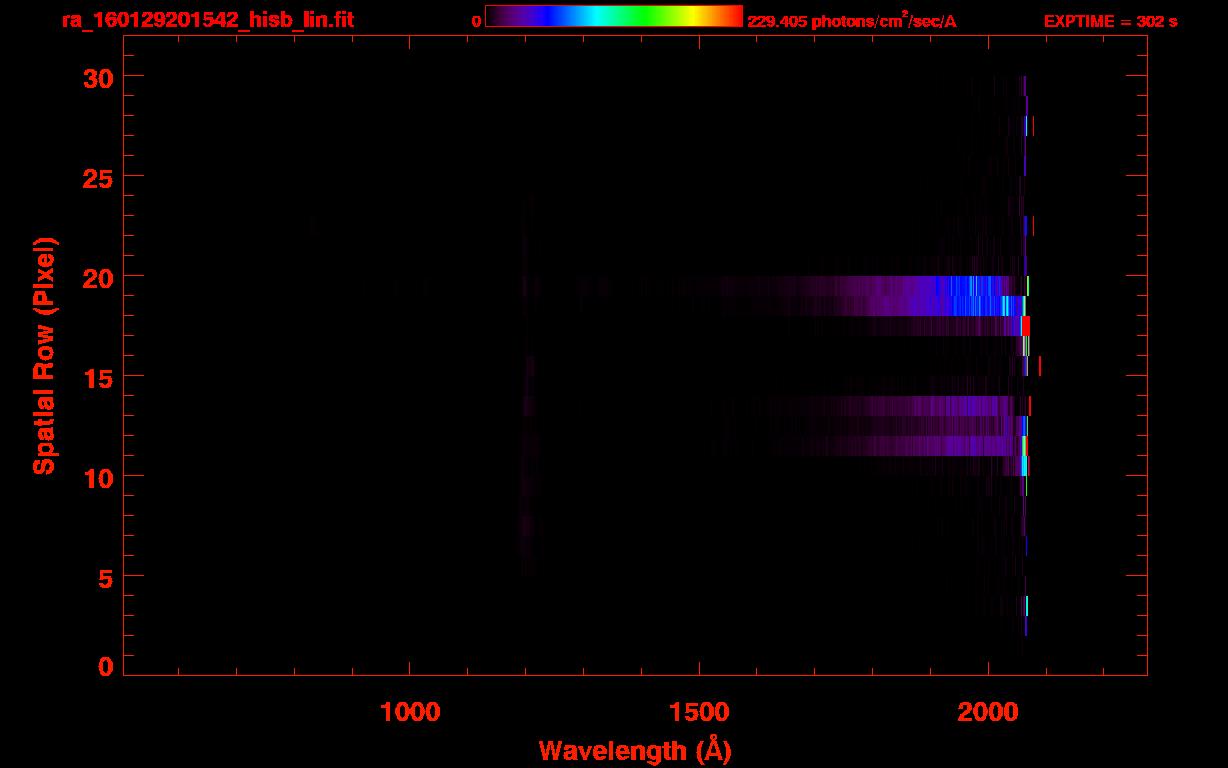Click the 229.405 photons/cm²/sec/A label
The image size is (1228, 768).
click(x=852, y=20)
